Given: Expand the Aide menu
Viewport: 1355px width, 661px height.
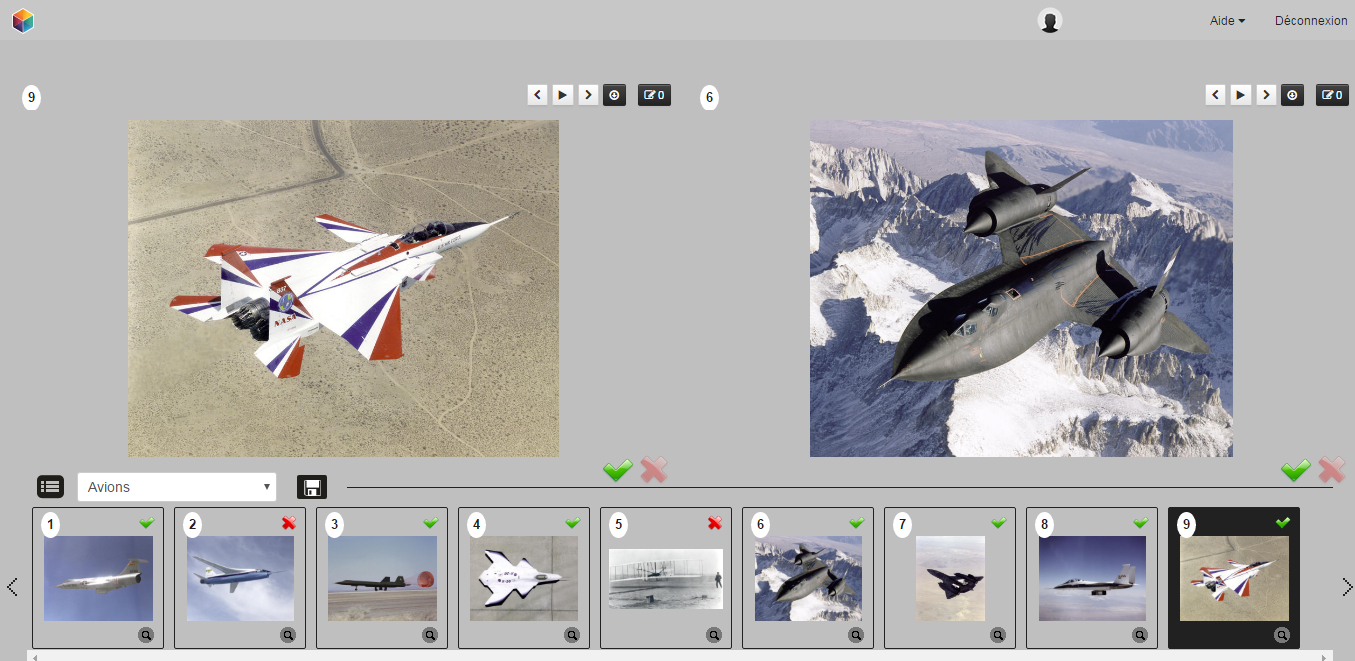Looking at the screenshot, I should pyautogui.click(x=1227, y=21).
